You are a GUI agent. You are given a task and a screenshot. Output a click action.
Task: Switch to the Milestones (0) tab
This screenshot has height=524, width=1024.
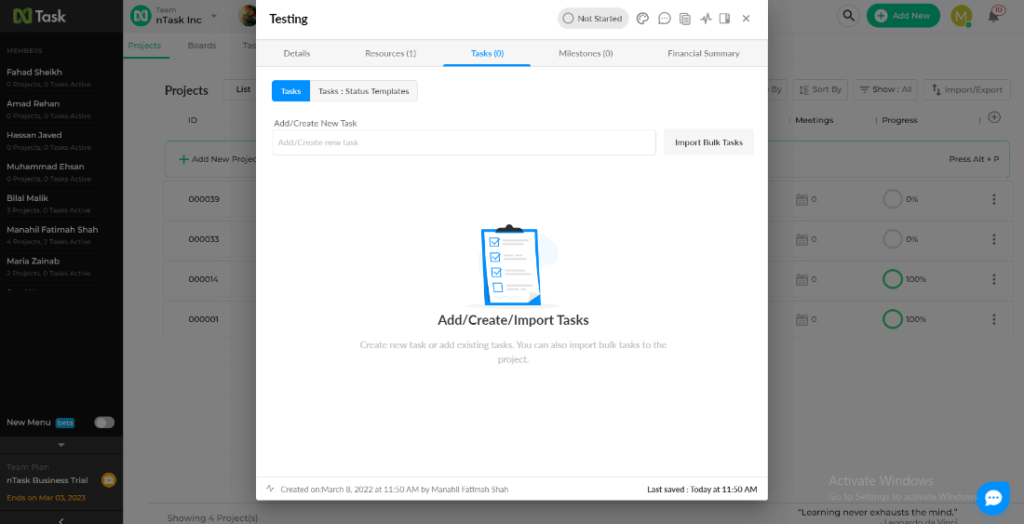tap(586, 53)
